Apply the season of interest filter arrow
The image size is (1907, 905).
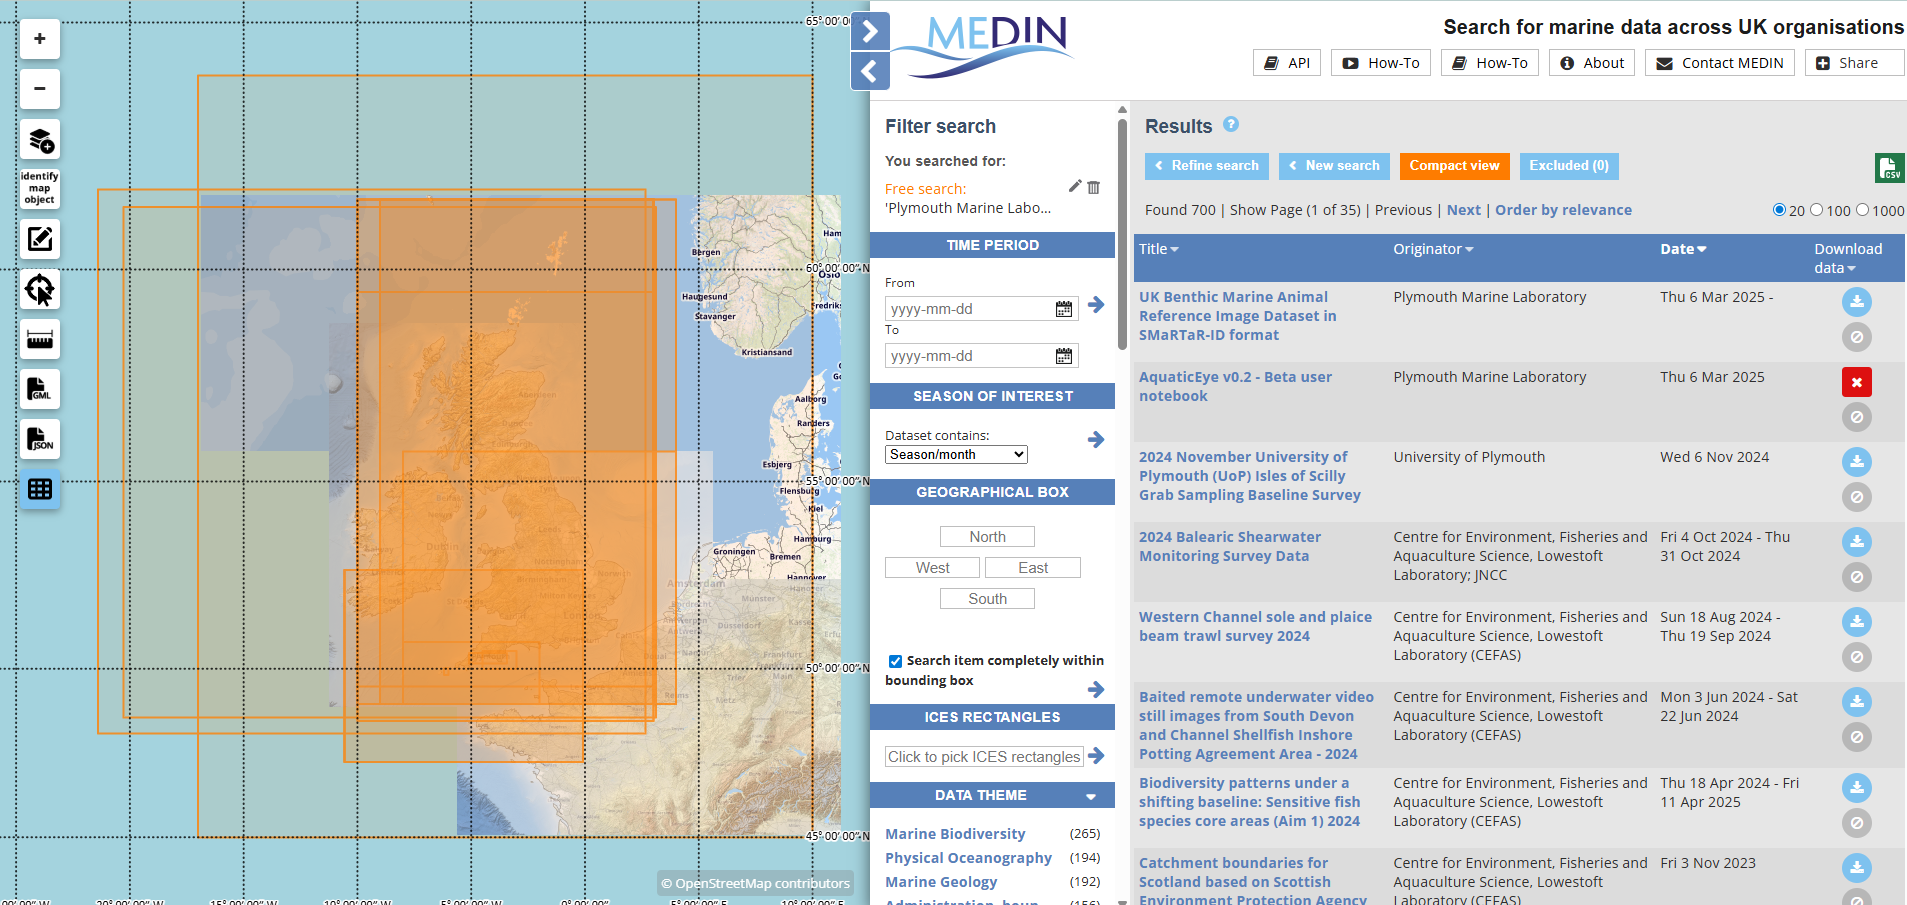point(1096,439)
